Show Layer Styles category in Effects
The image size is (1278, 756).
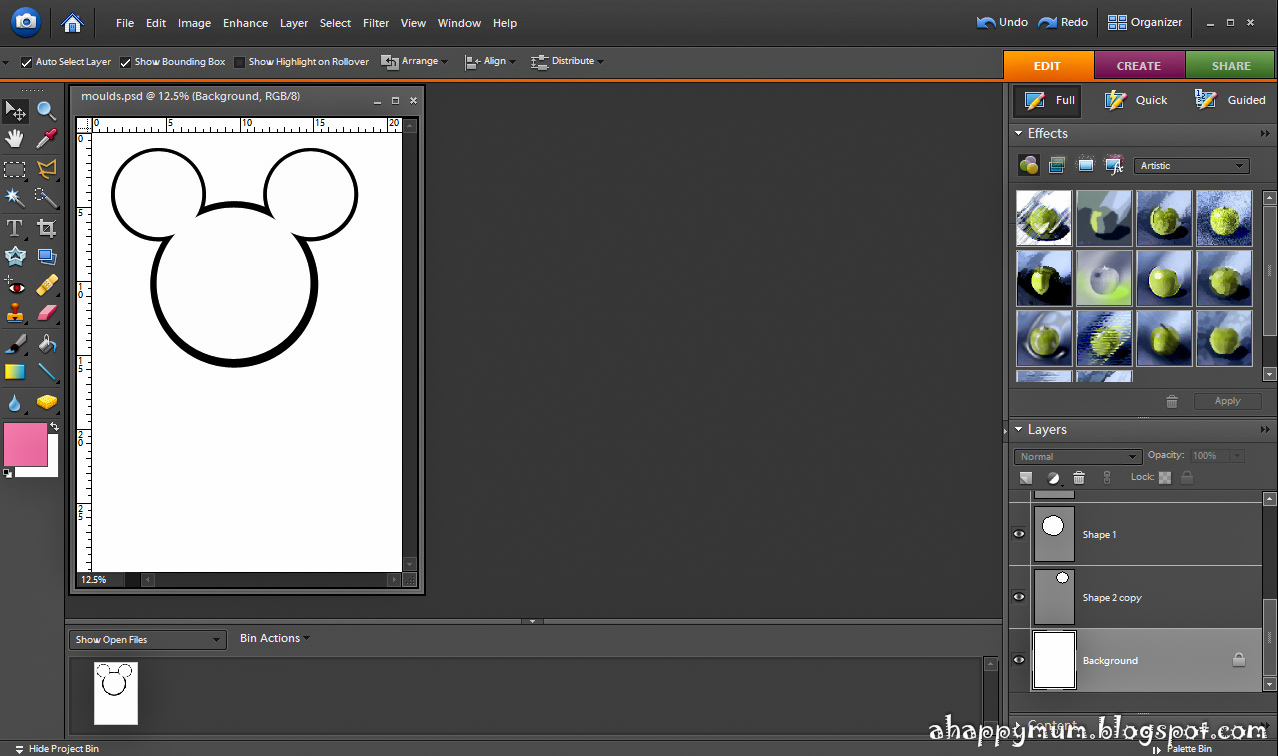(x=1057, y=165)
